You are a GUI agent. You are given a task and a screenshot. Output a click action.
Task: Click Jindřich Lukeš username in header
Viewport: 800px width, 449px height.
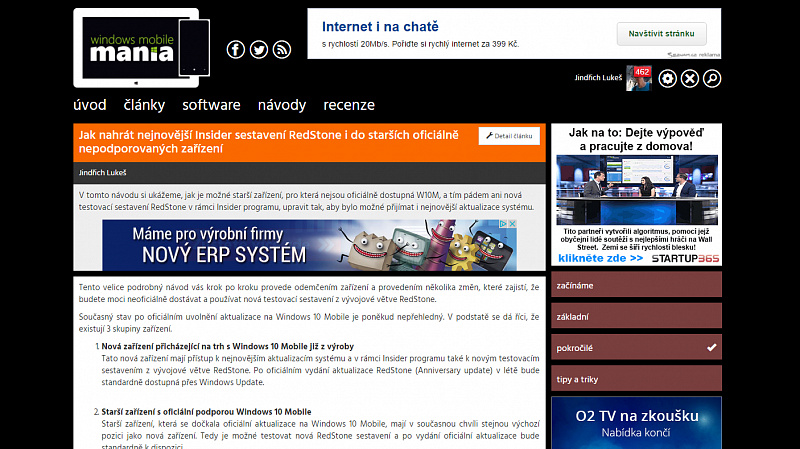598,78
